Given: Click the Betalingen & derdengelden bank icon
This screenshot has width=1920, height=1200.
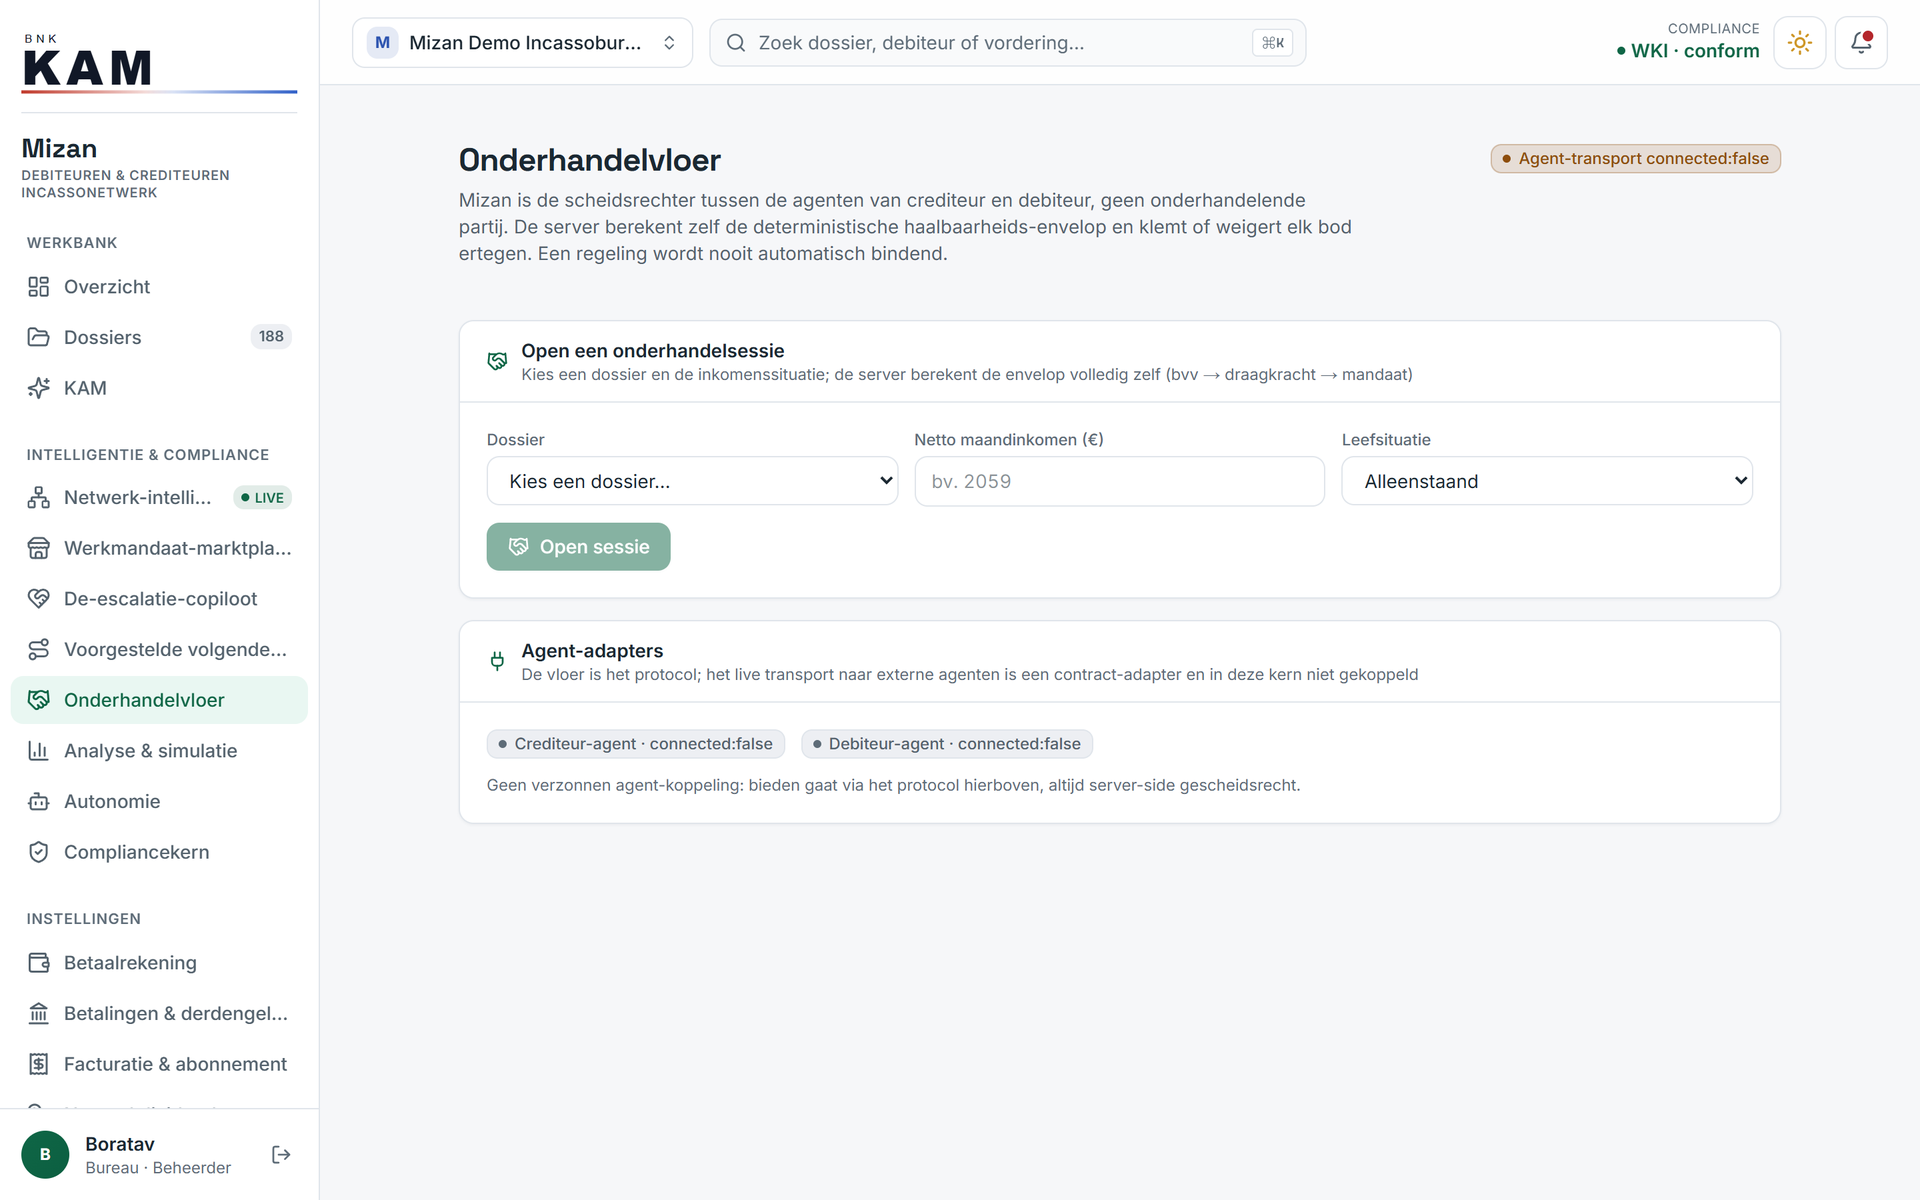Looking at the screenshot, I should tap(38, 1013).
